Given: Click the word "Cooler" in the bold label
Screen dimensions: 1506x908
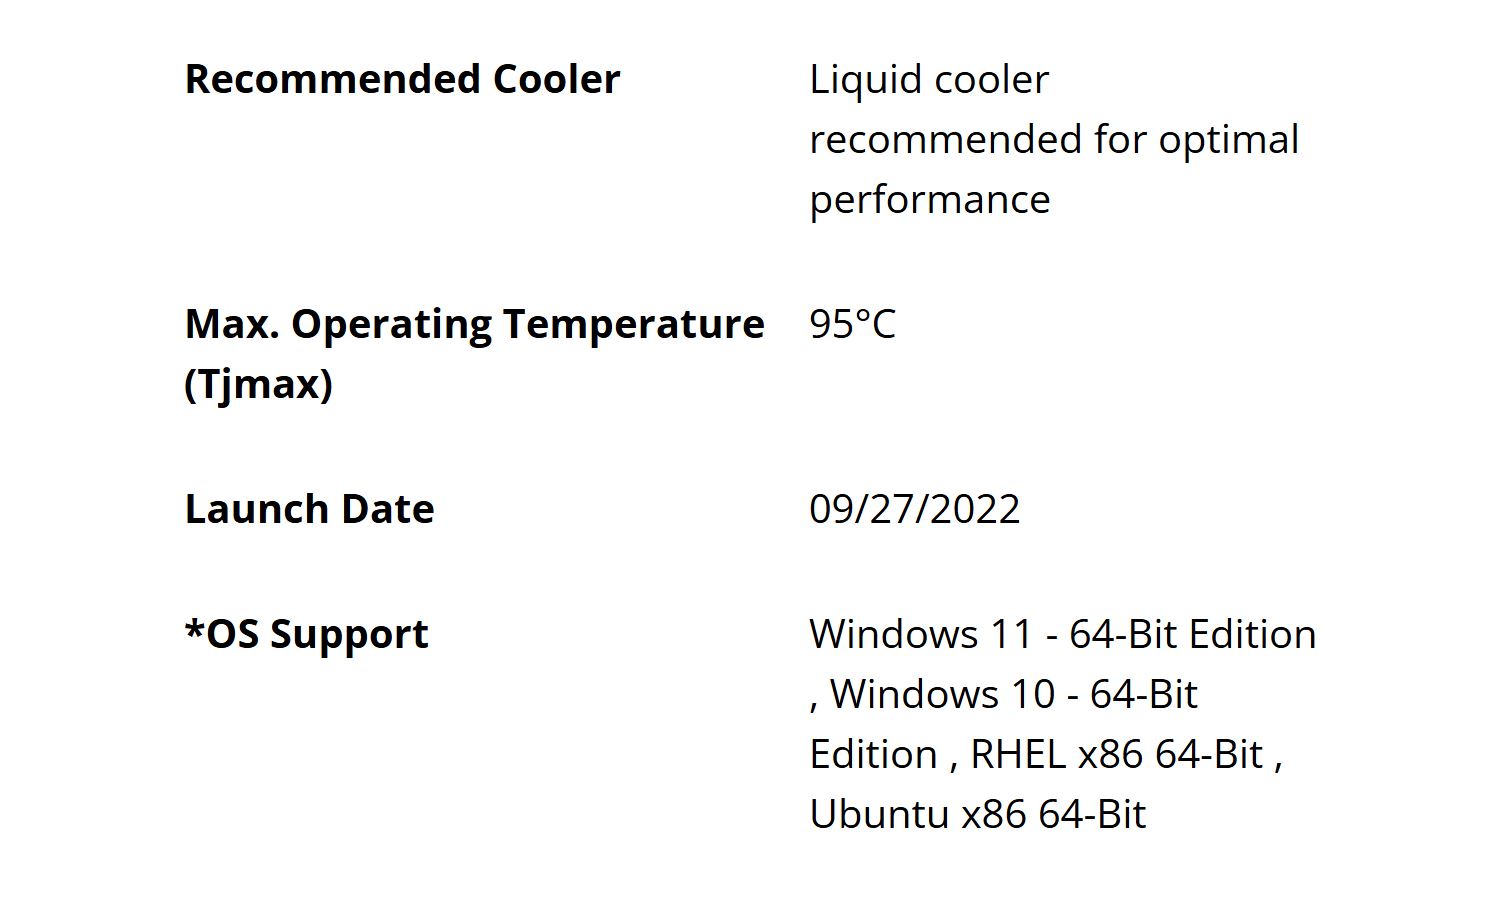Looking at the screenshot, I should coord(556,79).
